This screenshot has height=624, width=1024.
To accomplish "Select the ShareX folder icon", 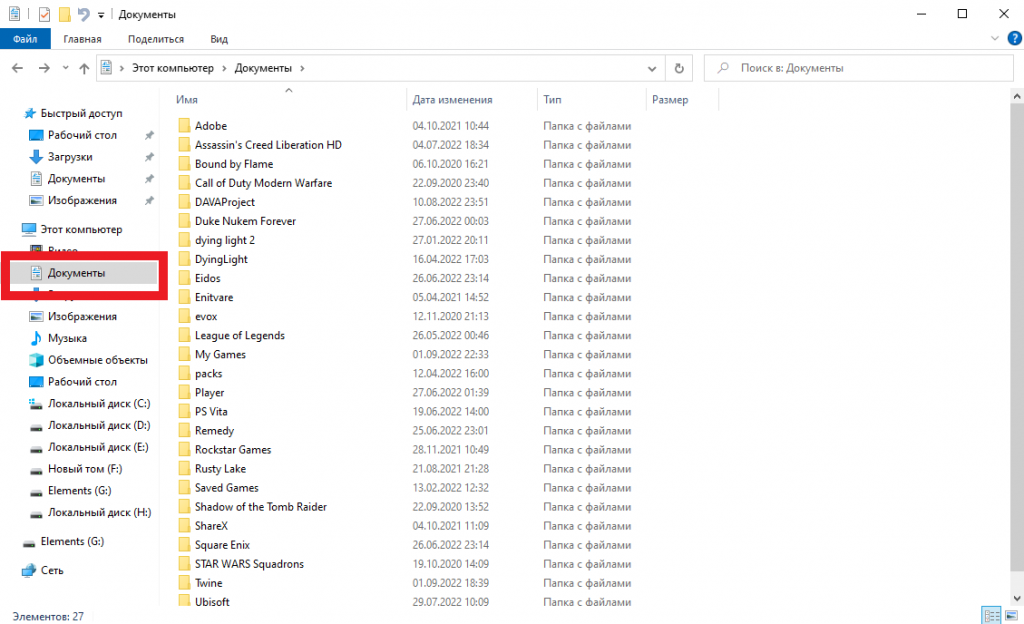I will (184, 525).
